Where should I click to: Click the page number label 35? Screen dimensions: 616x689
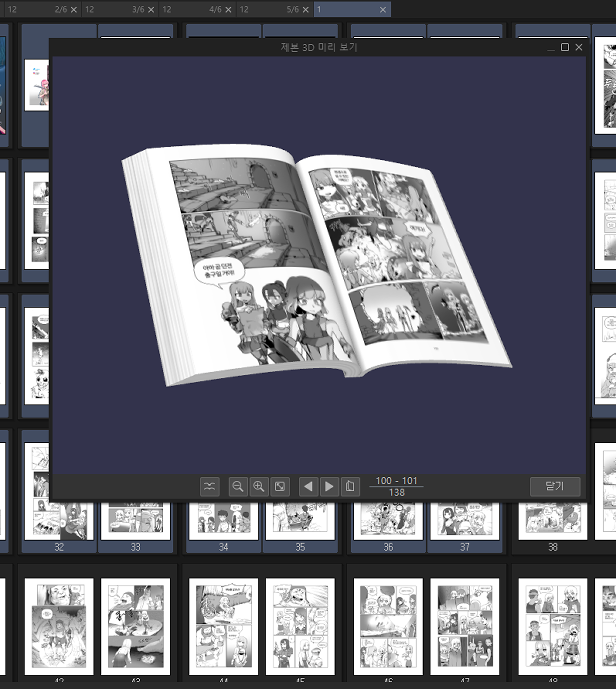point(300,547)
